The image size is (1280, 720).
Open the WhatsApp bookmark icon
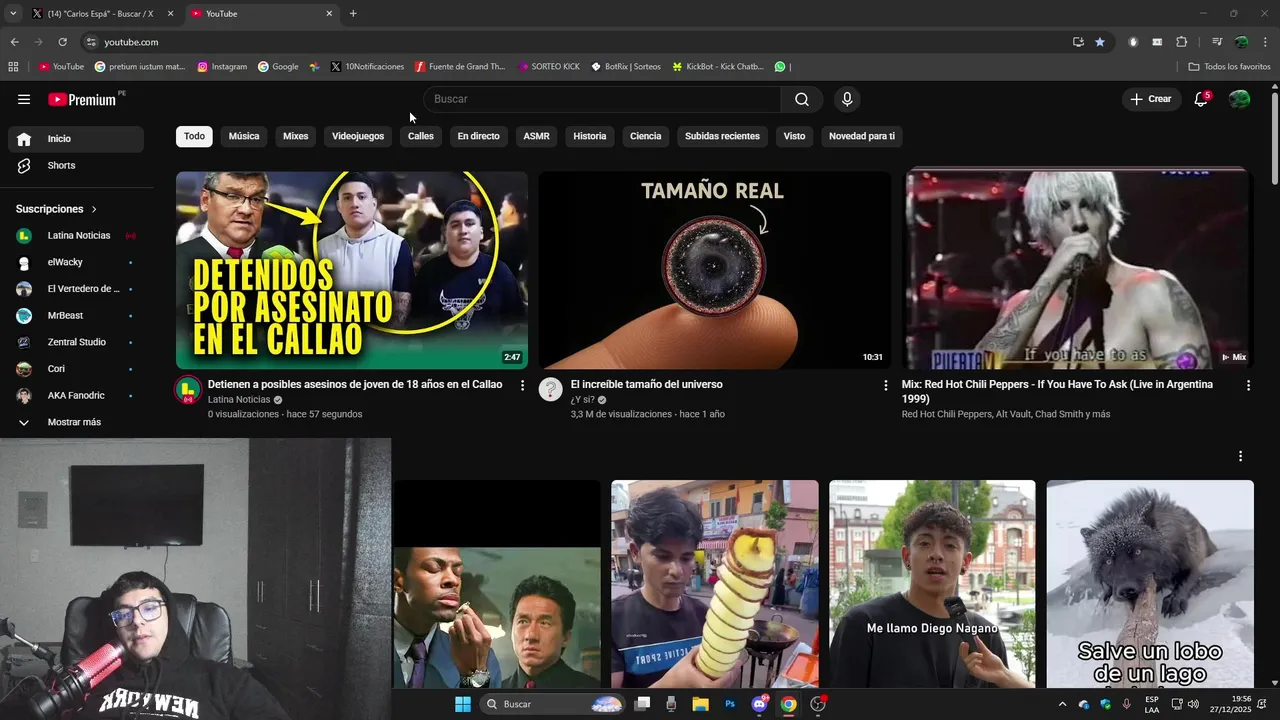click(780, 67)
